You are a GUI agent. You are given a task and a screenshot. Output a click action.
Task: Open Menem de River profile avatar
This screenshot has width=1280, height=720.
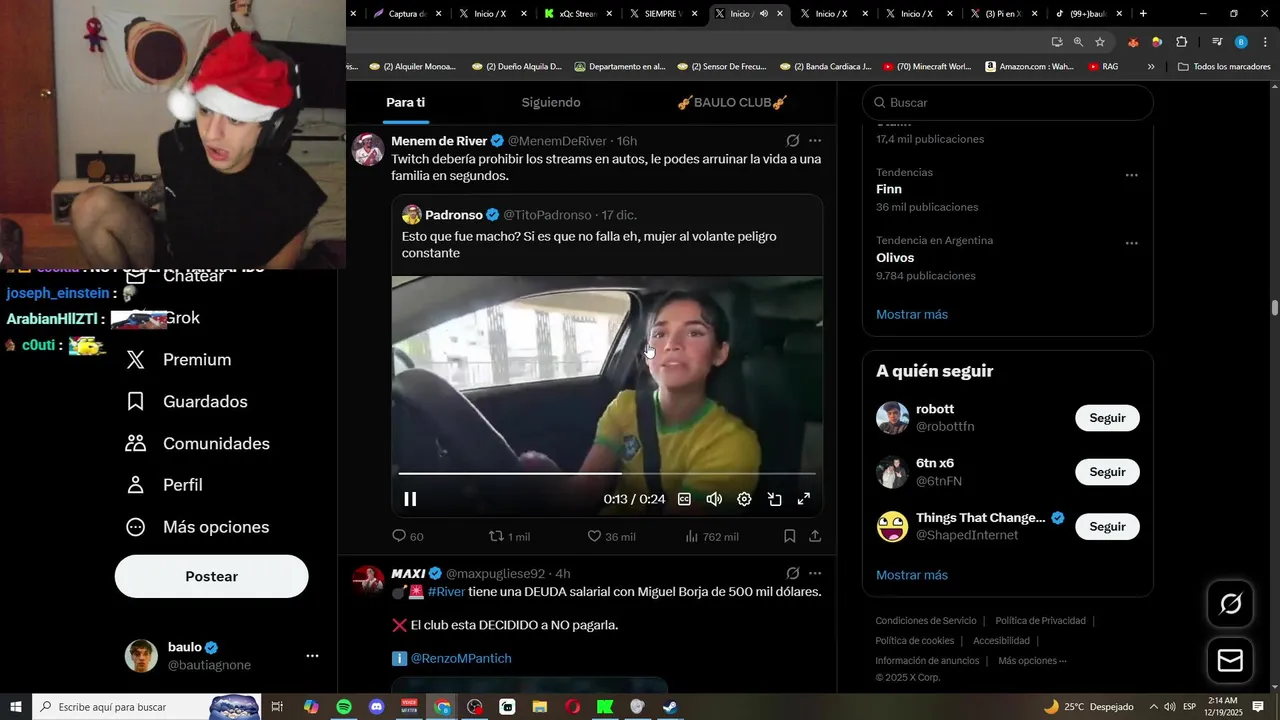point(368,149)
